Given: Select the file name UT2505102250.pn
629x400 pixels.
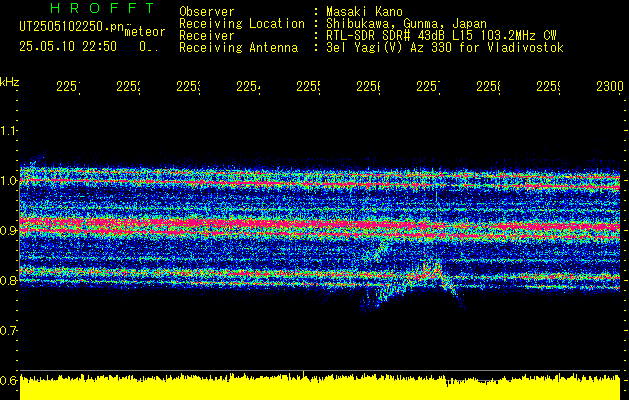Looking at the screenshot, I should 72,26.
